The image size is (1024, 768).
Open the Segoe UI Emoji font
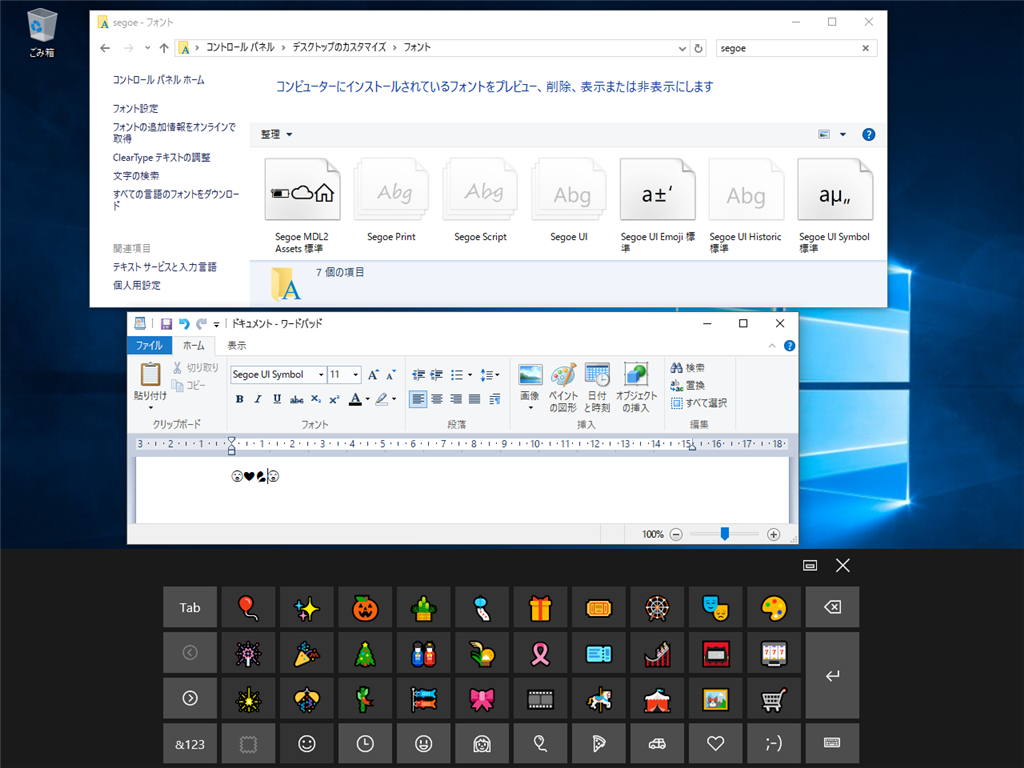click(x=657, y=190)
